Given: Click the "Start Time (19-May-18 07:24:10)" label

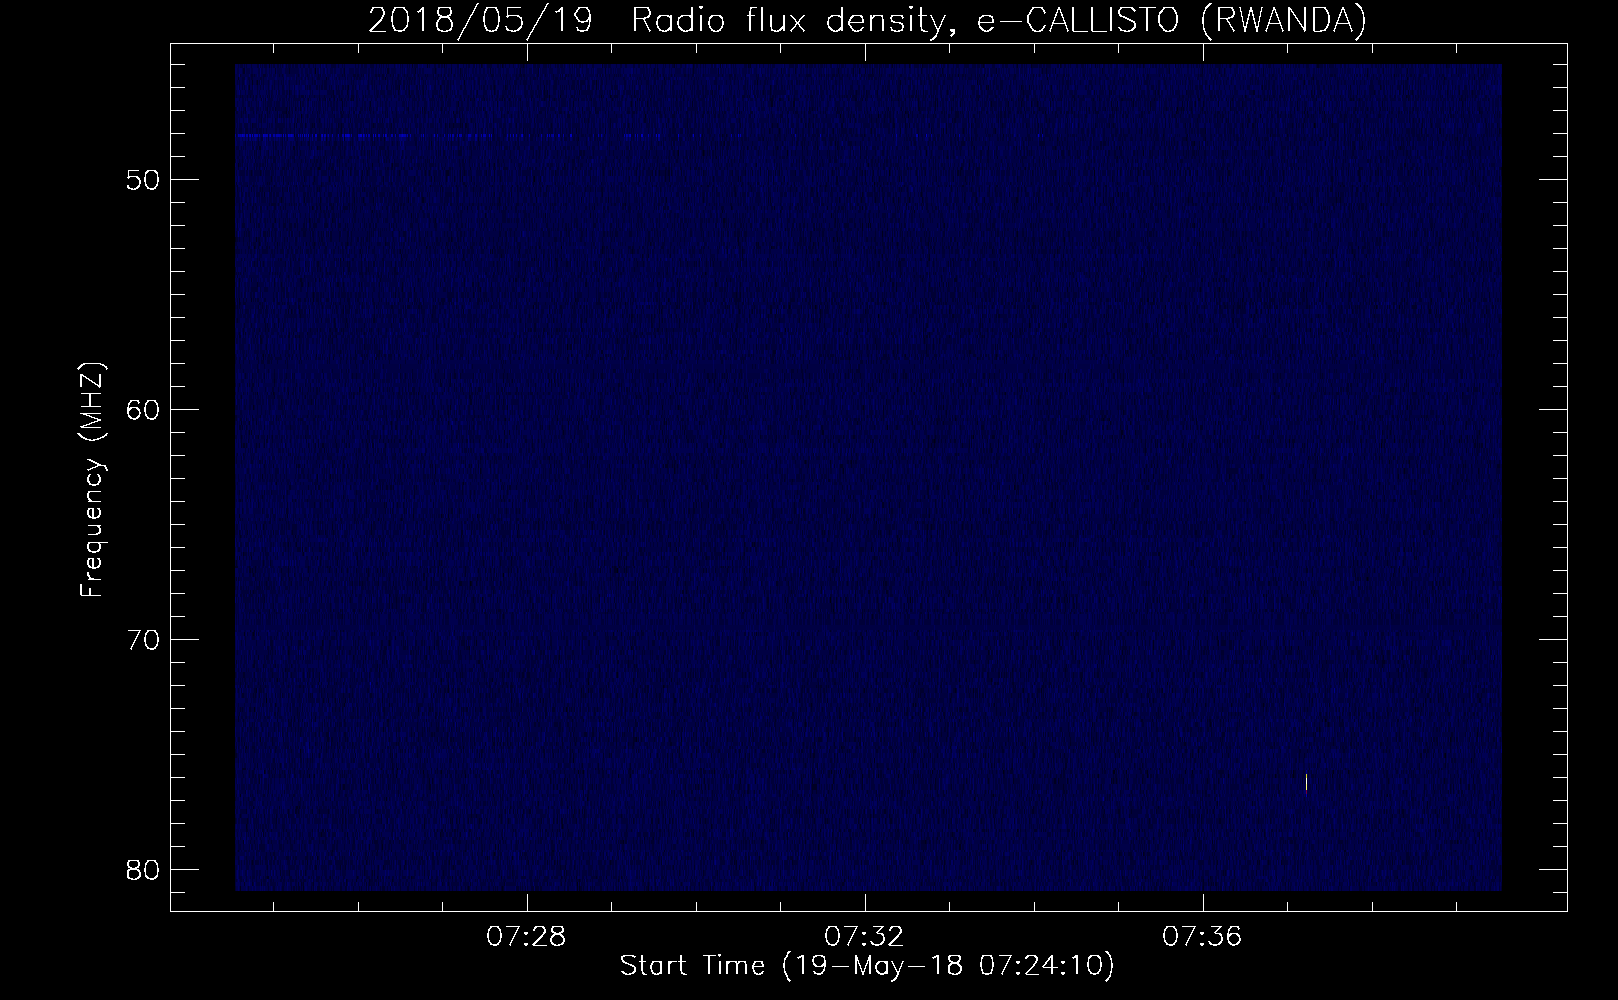Looking at the screenshot, I should (x=867, y=966).
